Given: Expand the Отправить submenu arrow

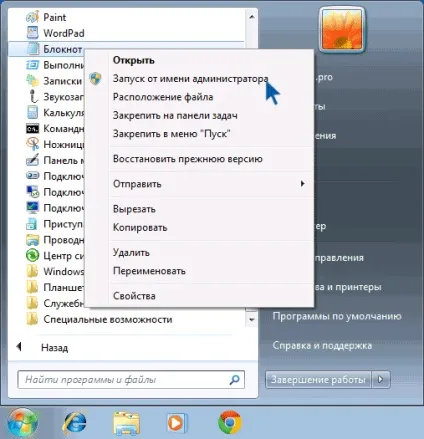Looking at the screenshot, I should (302, 184).
